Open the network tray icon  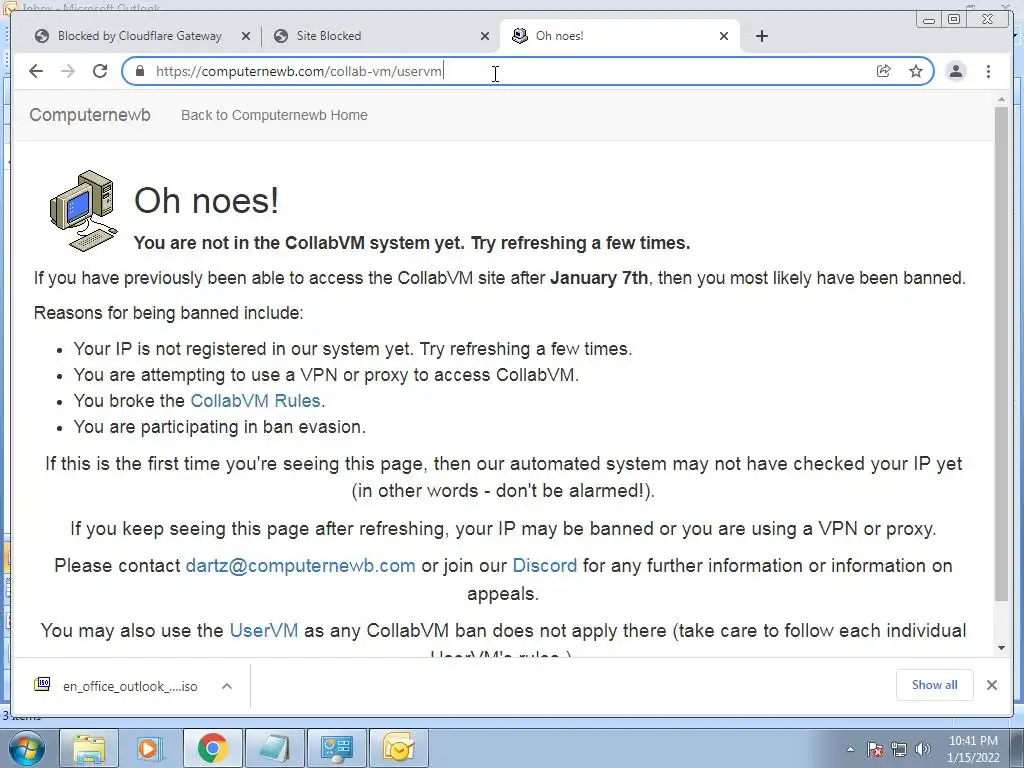click(899, 749)
